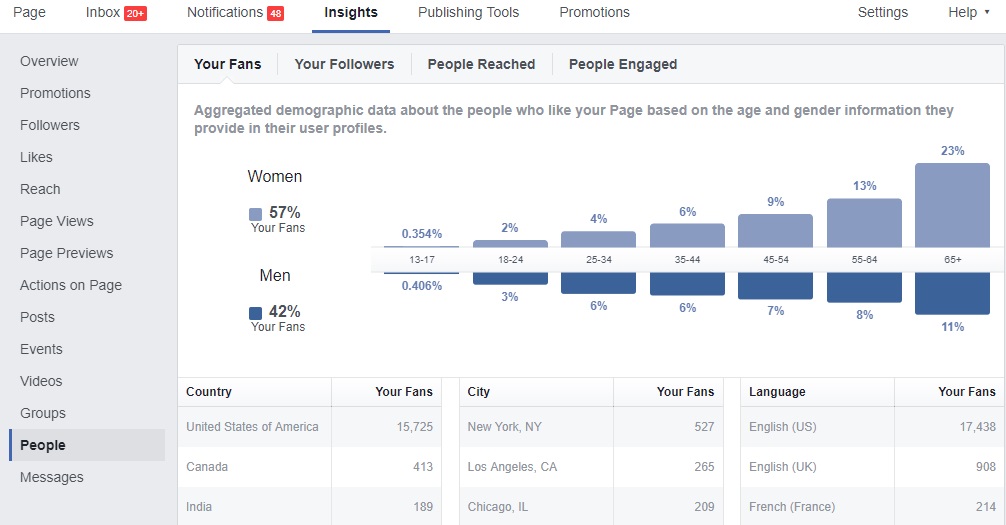Go to Promotions in the top menu
The height and width of the screenshot is (525, 1006).
coord(594,13)
